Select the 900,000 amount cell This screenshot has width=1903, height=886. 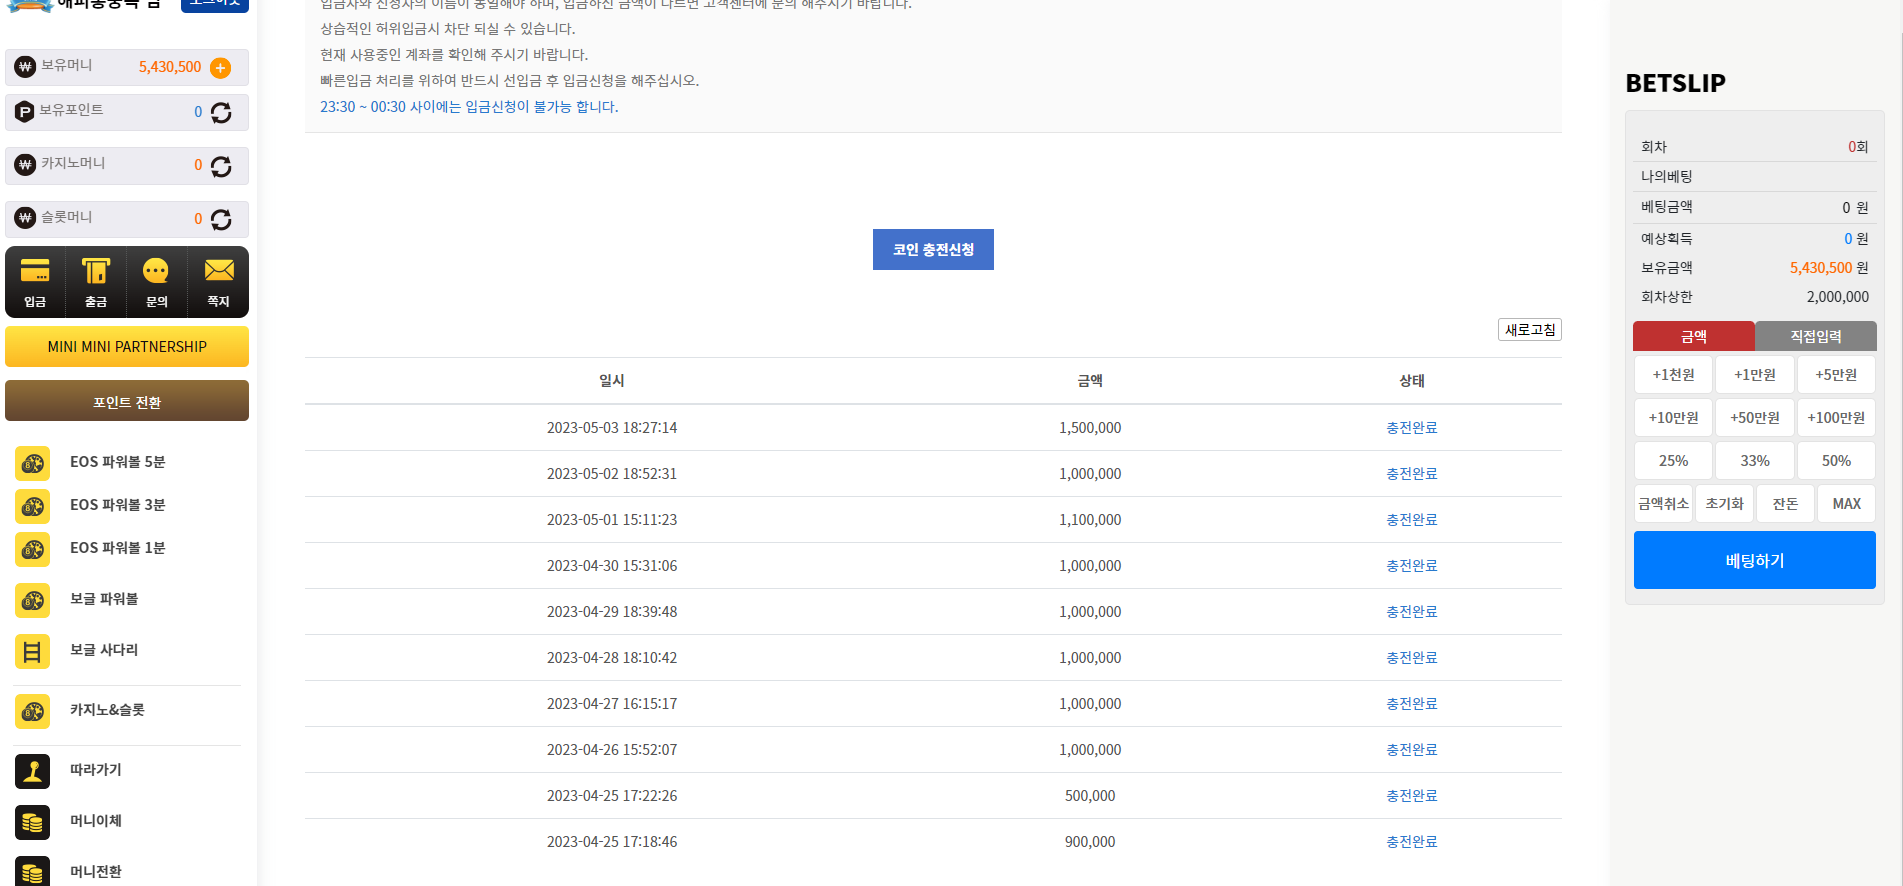[1090, 842]
